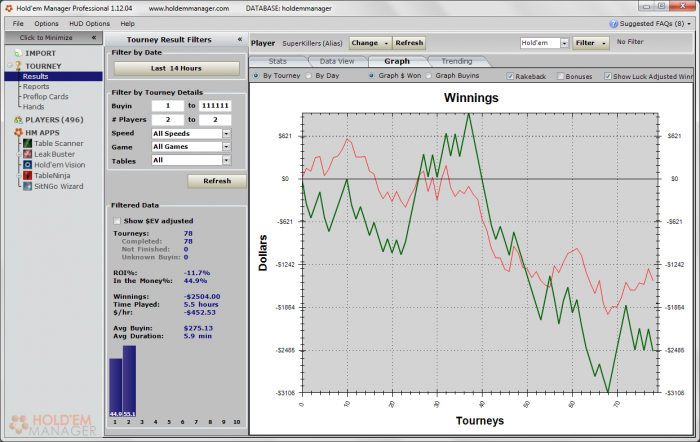Viewport: 700px width, 442px height.
Task: Open the Tables dropdown
Action: click(226, 160)
